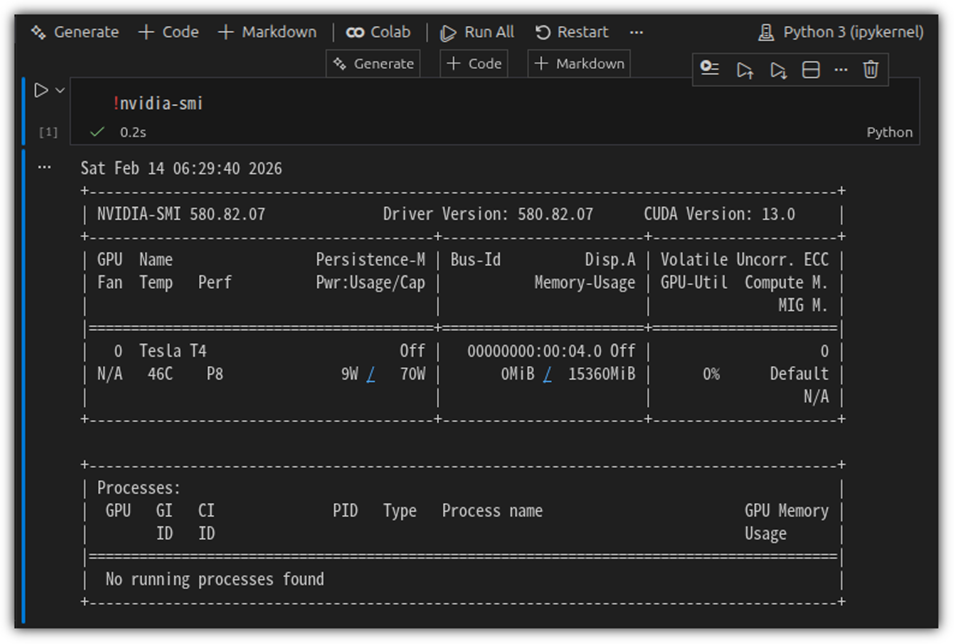Click 'Tesla T4' GPU name

(x=173, y=351)
